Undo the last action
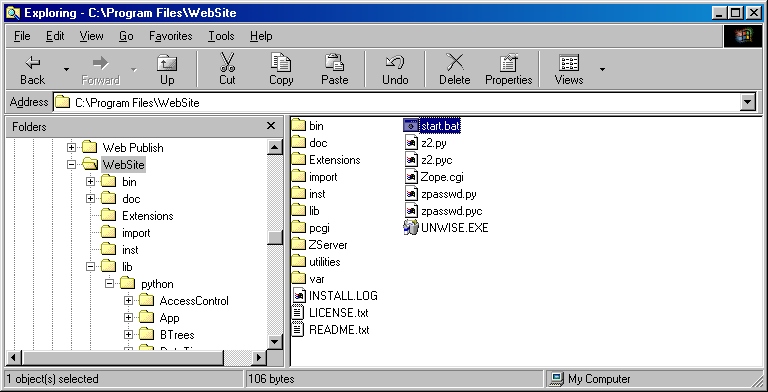This screenshot has height=392, width=768. click(395, 70)
